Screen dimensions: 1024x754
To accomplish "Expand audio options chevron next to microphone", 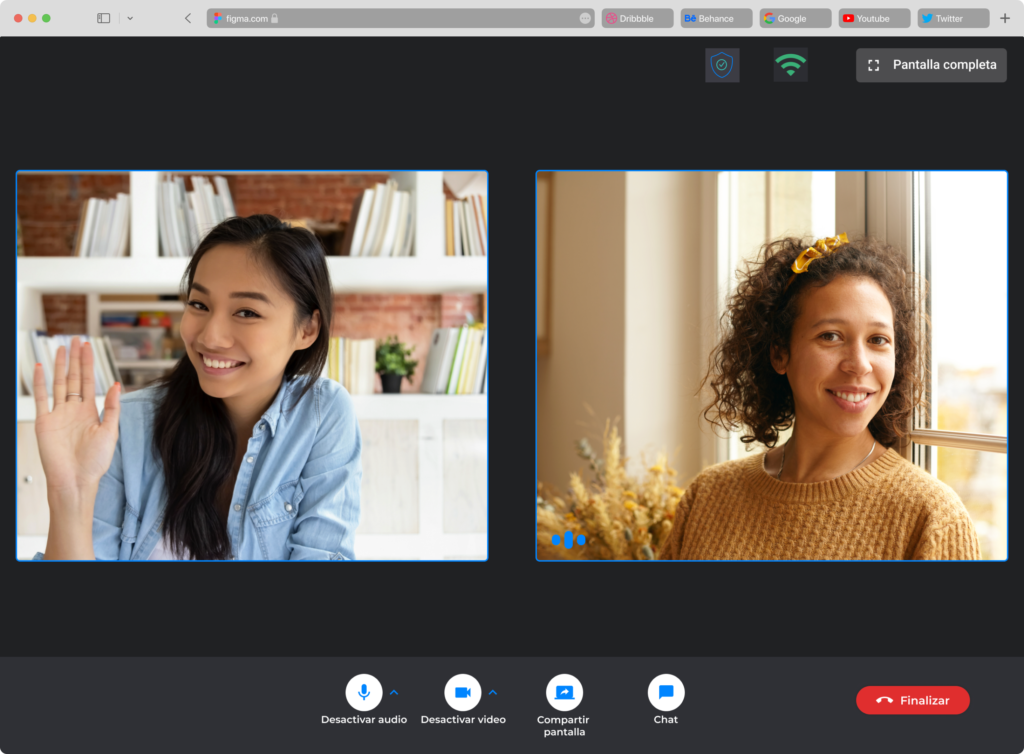I will pos(394,692).
